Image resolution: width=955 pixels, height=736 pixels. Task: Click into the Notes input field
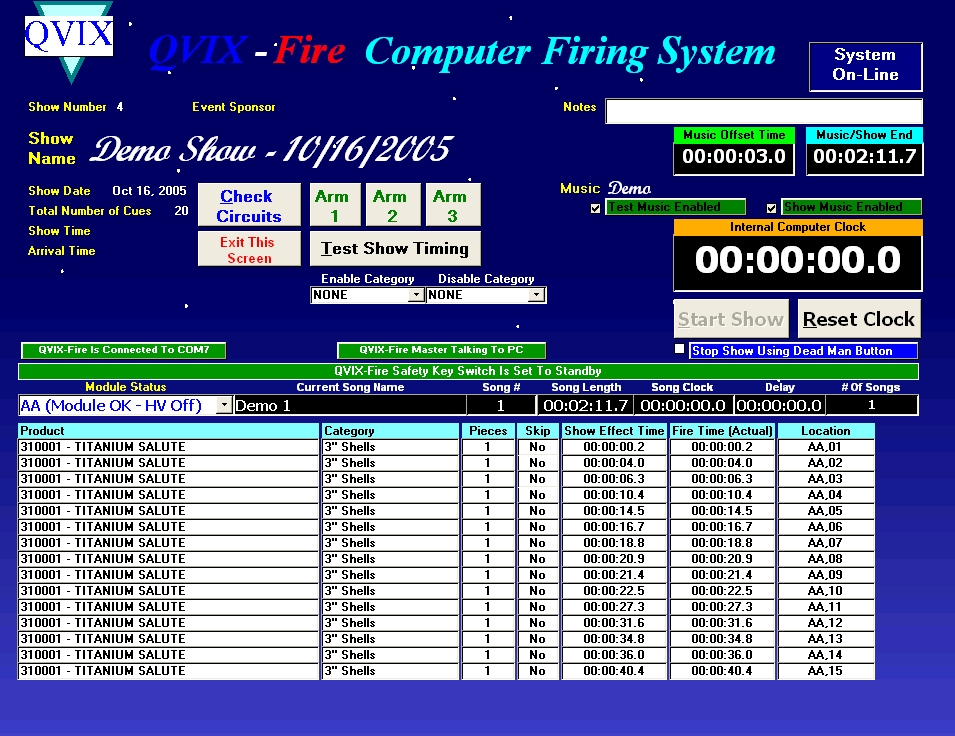click(x=764, y=111)
